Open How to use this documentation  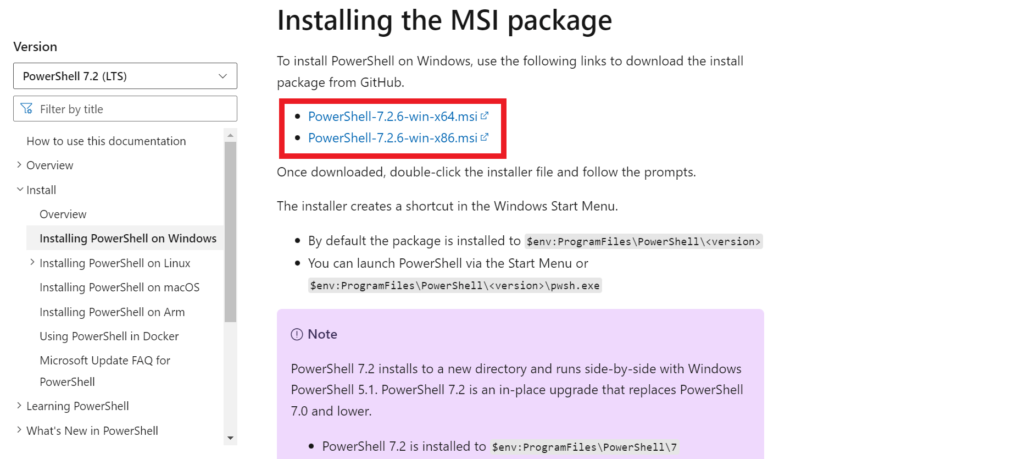point(106,141)
